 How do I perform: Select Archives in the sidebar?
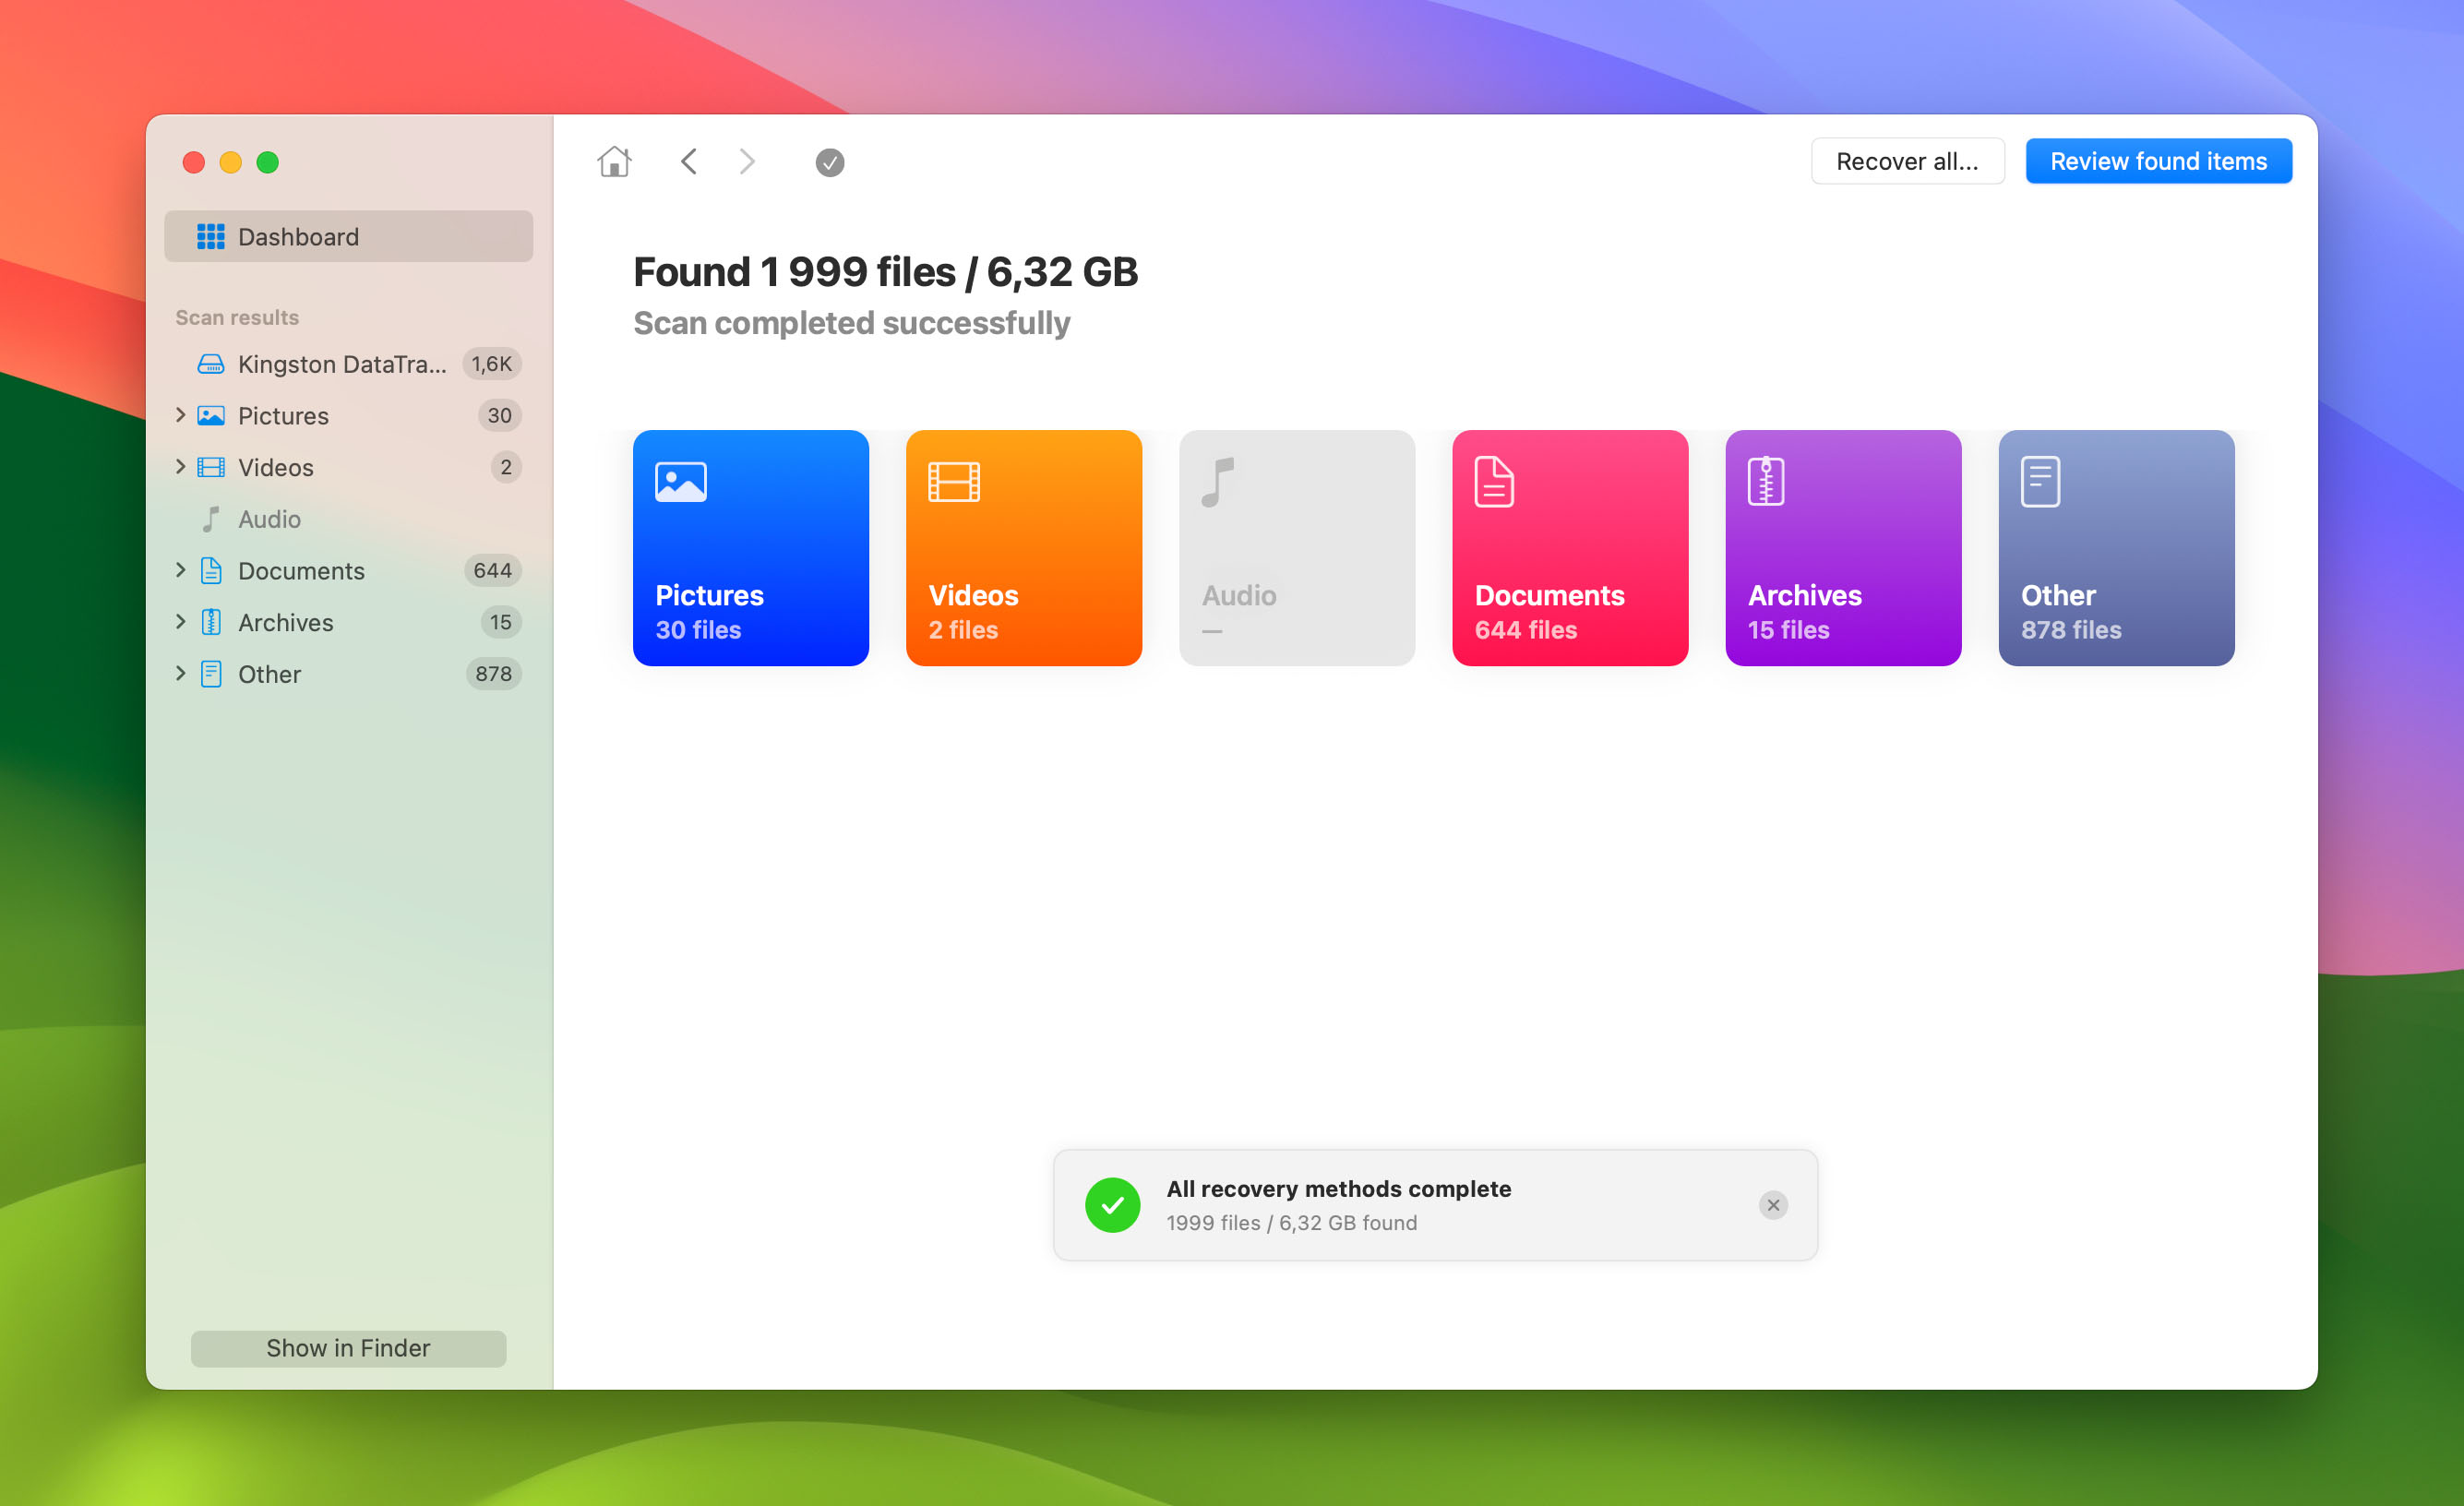348,622
